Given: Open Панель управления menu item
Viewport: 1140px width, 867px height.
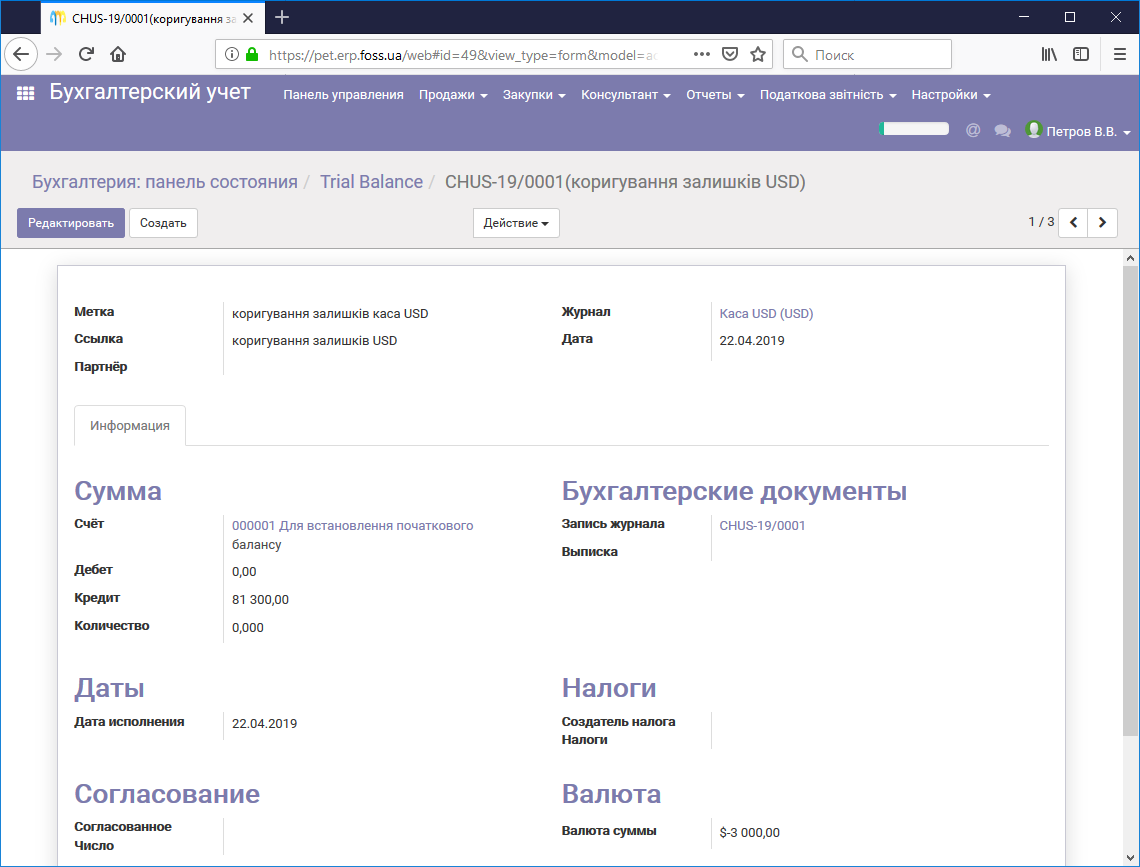Looking at the screenshot, I should [343, 95].
